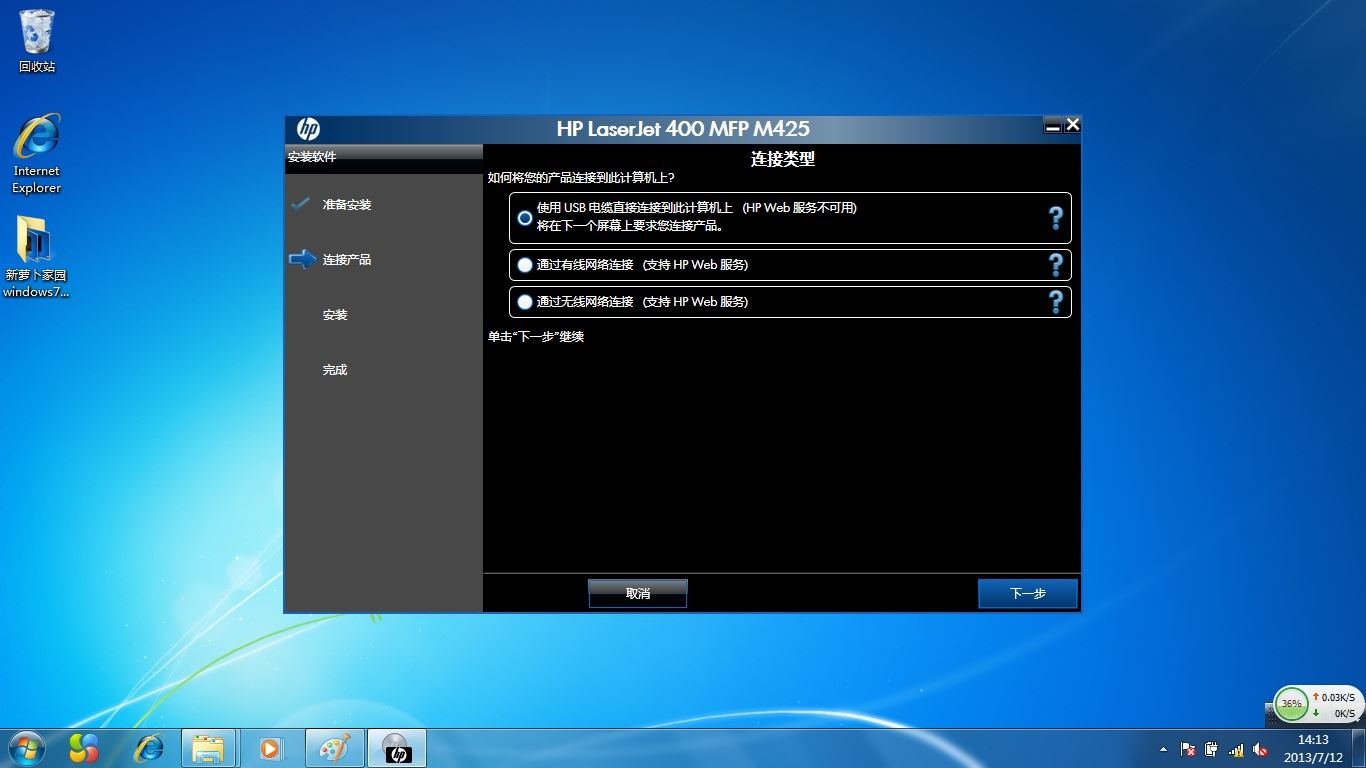Click the 连接类型 heading

(783, 158)
